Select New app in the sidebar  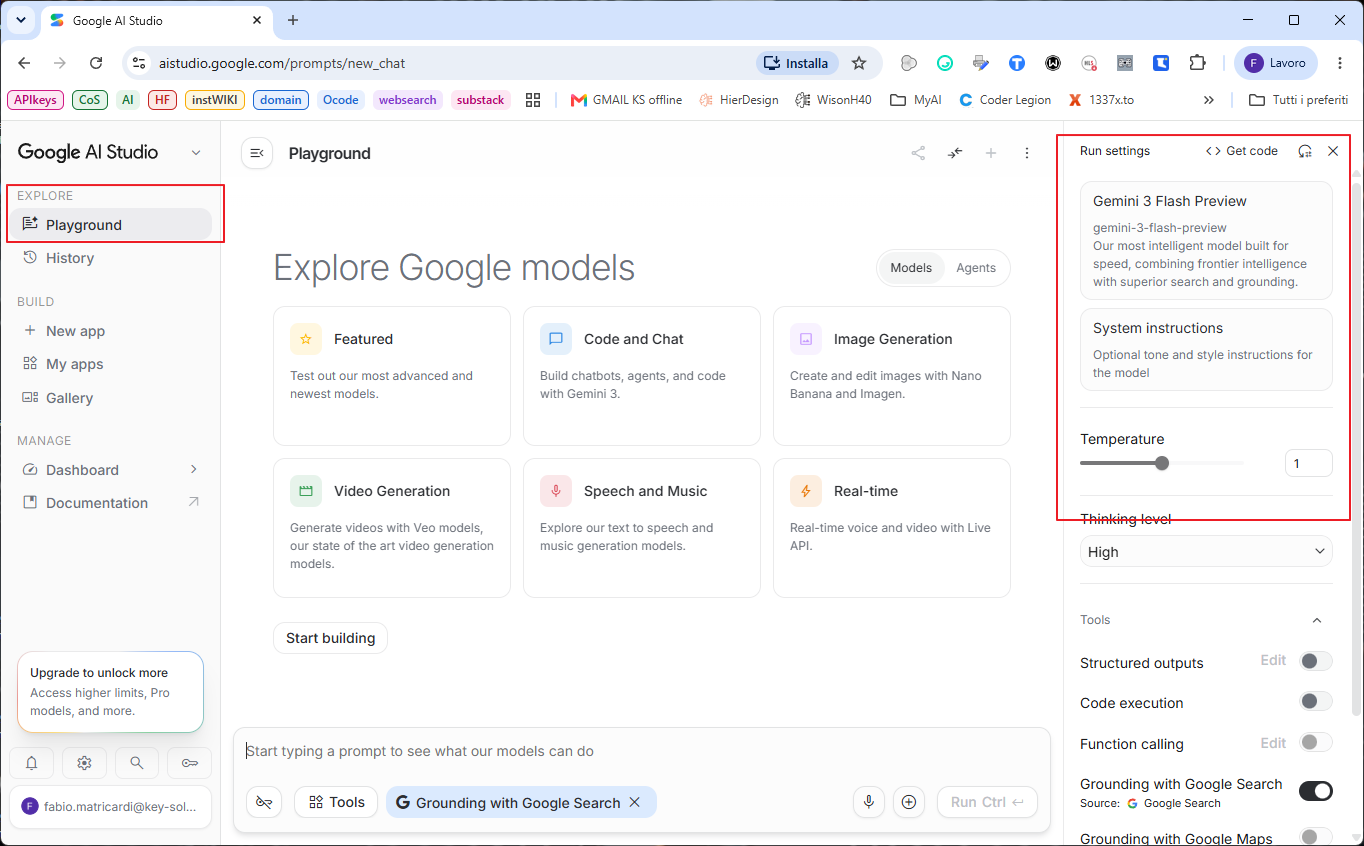point(110,331)
